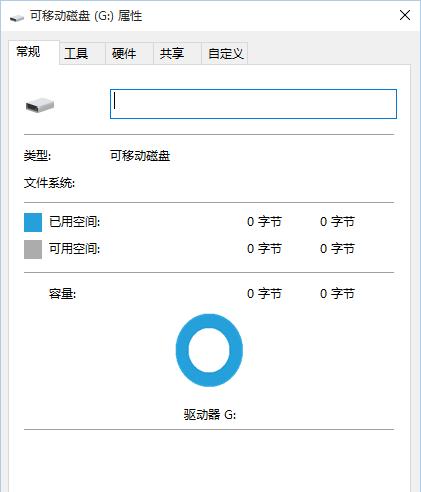Click the 可用空间 label
Image resolution: width=421 pixels, height=492 pixels.
coord(74,249)
